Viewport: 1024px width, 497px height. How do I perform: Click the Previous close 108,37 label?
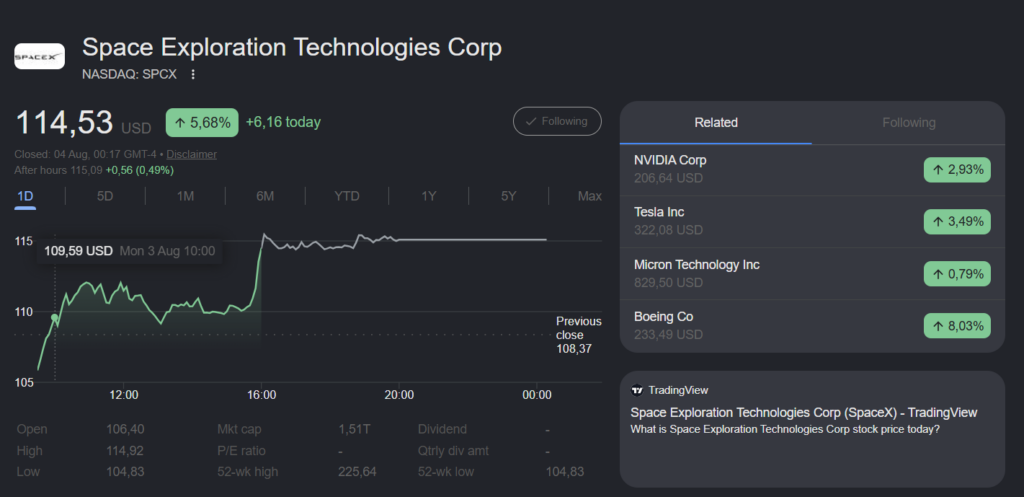tap(579, 335)
